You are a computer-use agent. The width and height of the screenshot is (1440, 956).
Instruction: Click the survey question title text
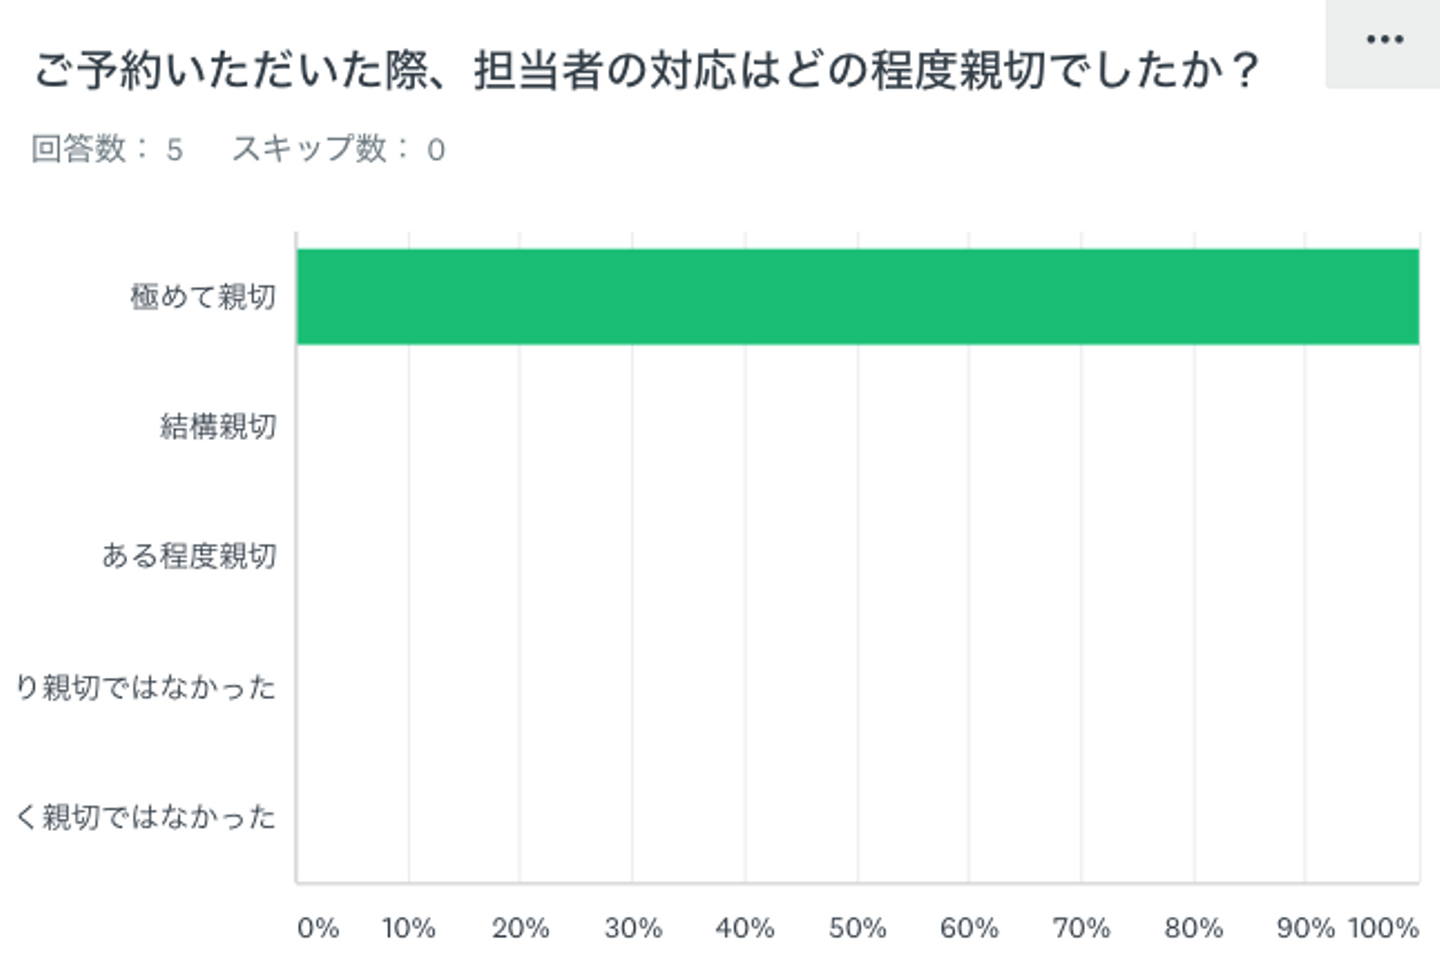(646, 71)
